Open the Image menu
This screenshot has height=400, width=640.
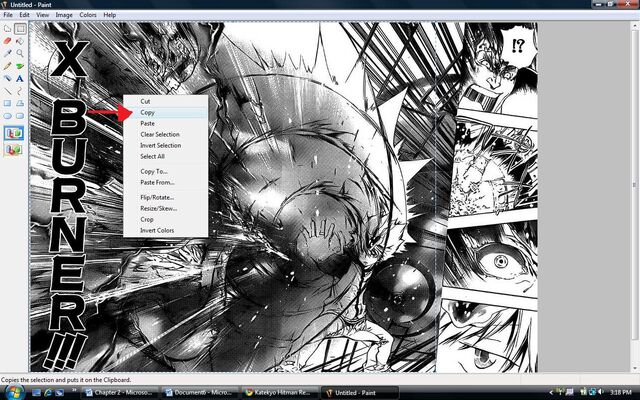[64, 15]
